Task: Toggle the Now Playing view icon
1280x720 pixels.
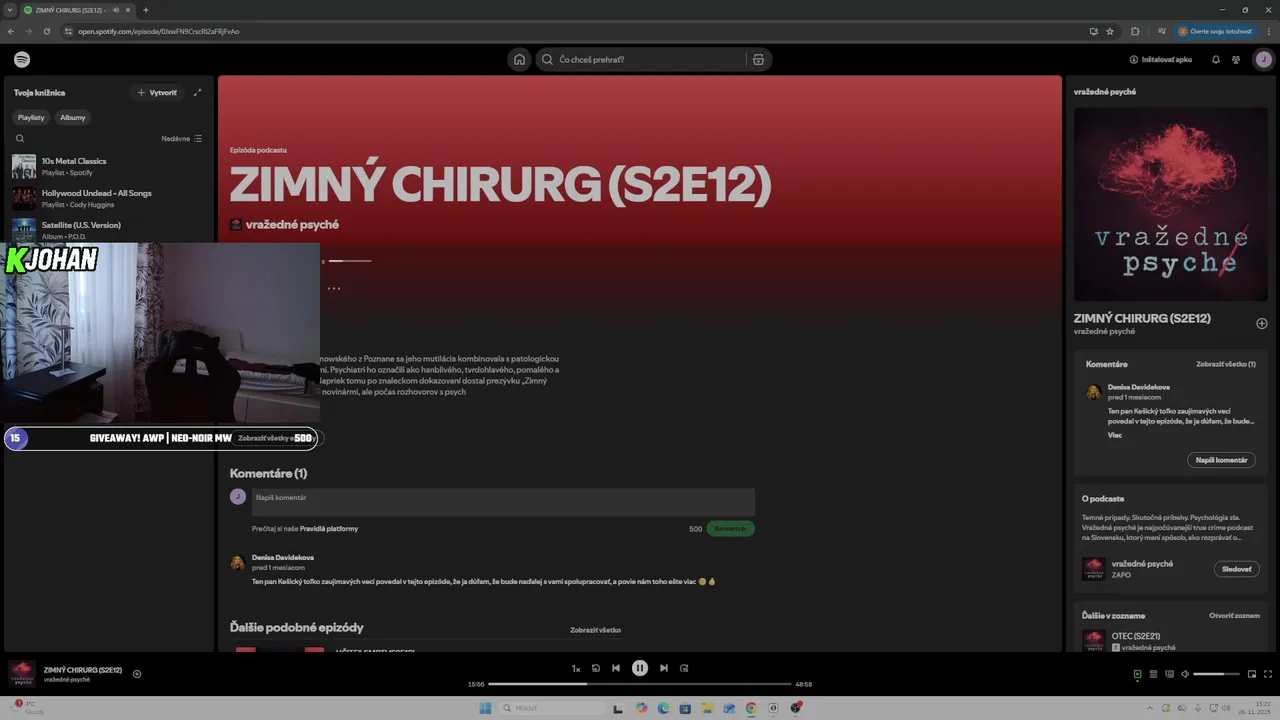Action: pos(1137,674)
